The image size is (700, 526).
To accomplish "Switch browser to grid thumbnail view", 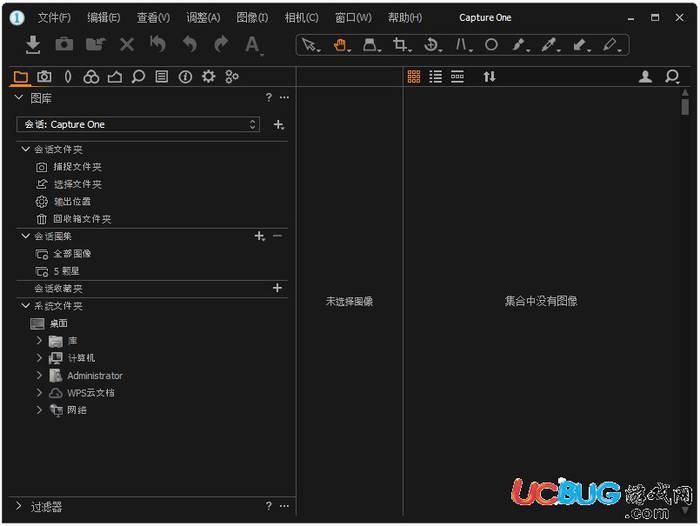I will pyautogui.click(x=414, y=77).
